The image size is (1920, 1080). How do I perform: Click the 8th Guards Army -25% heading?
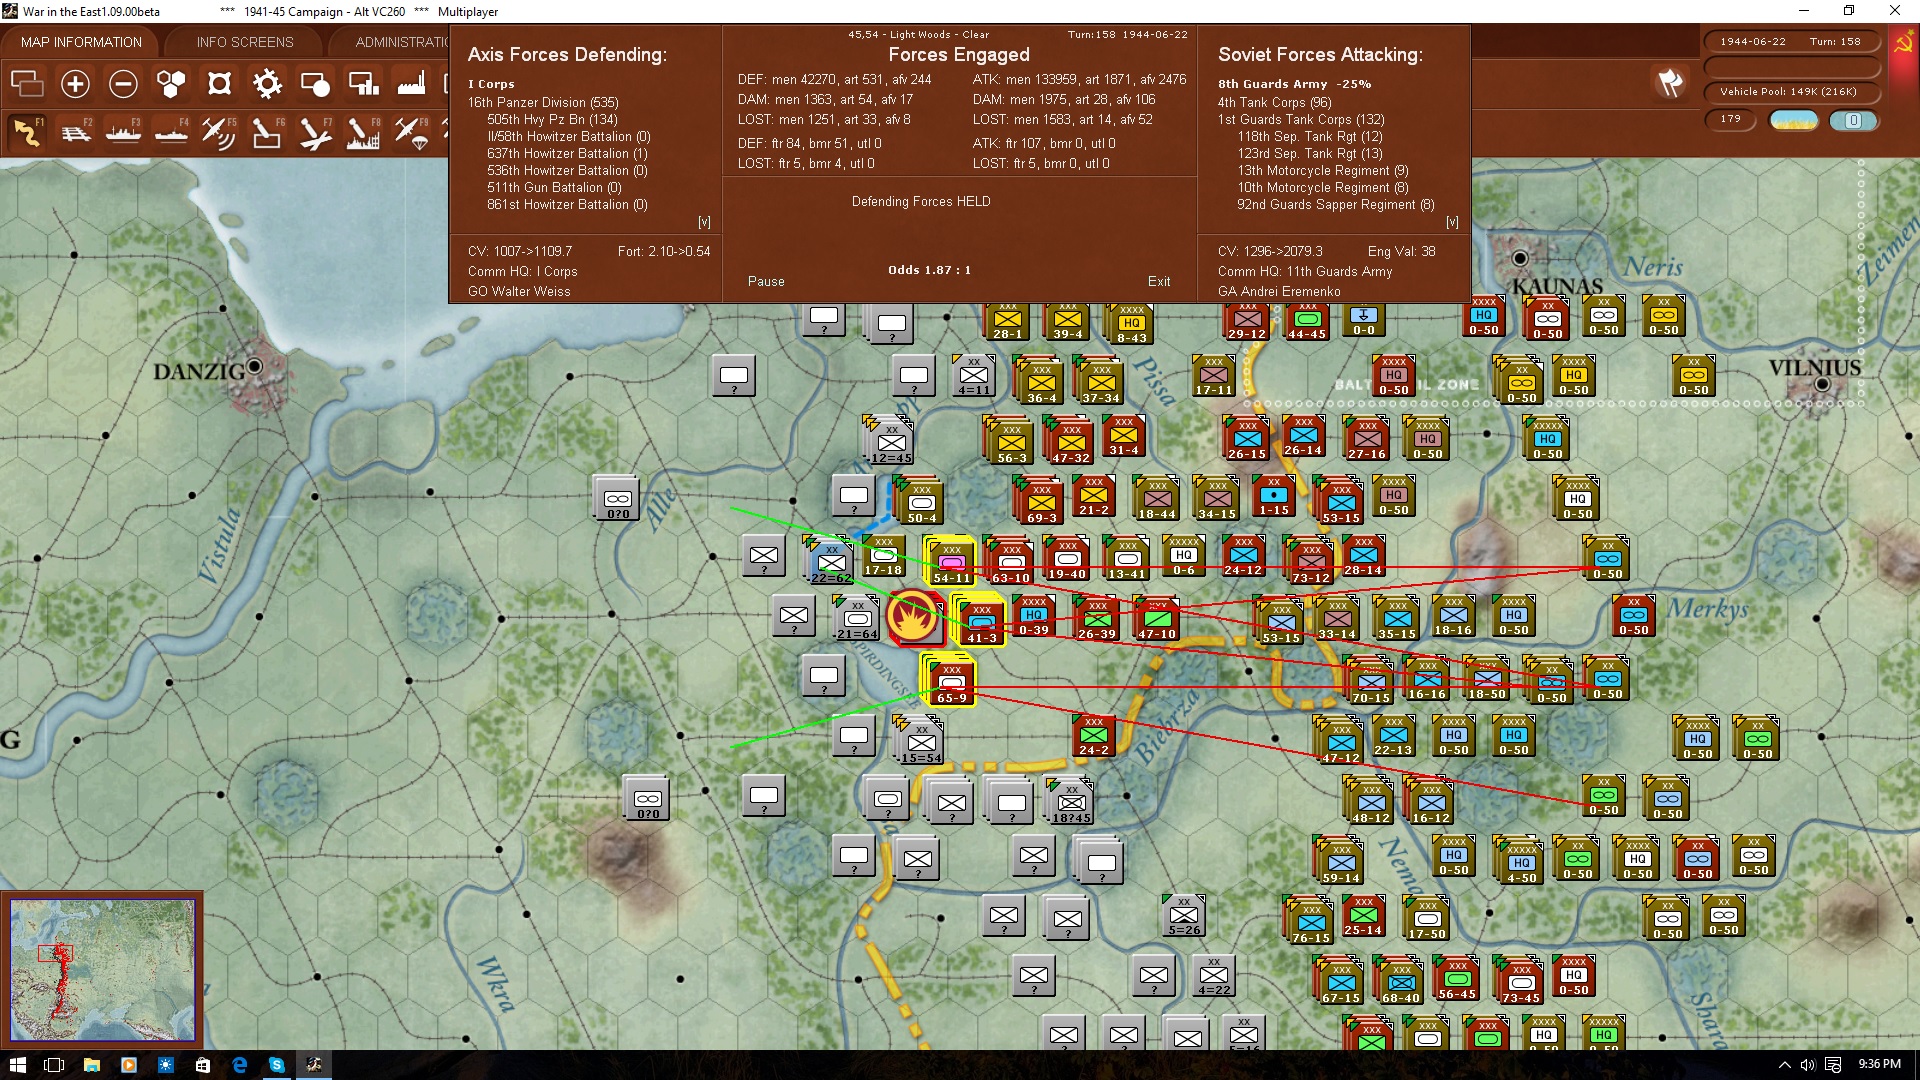1294,84
